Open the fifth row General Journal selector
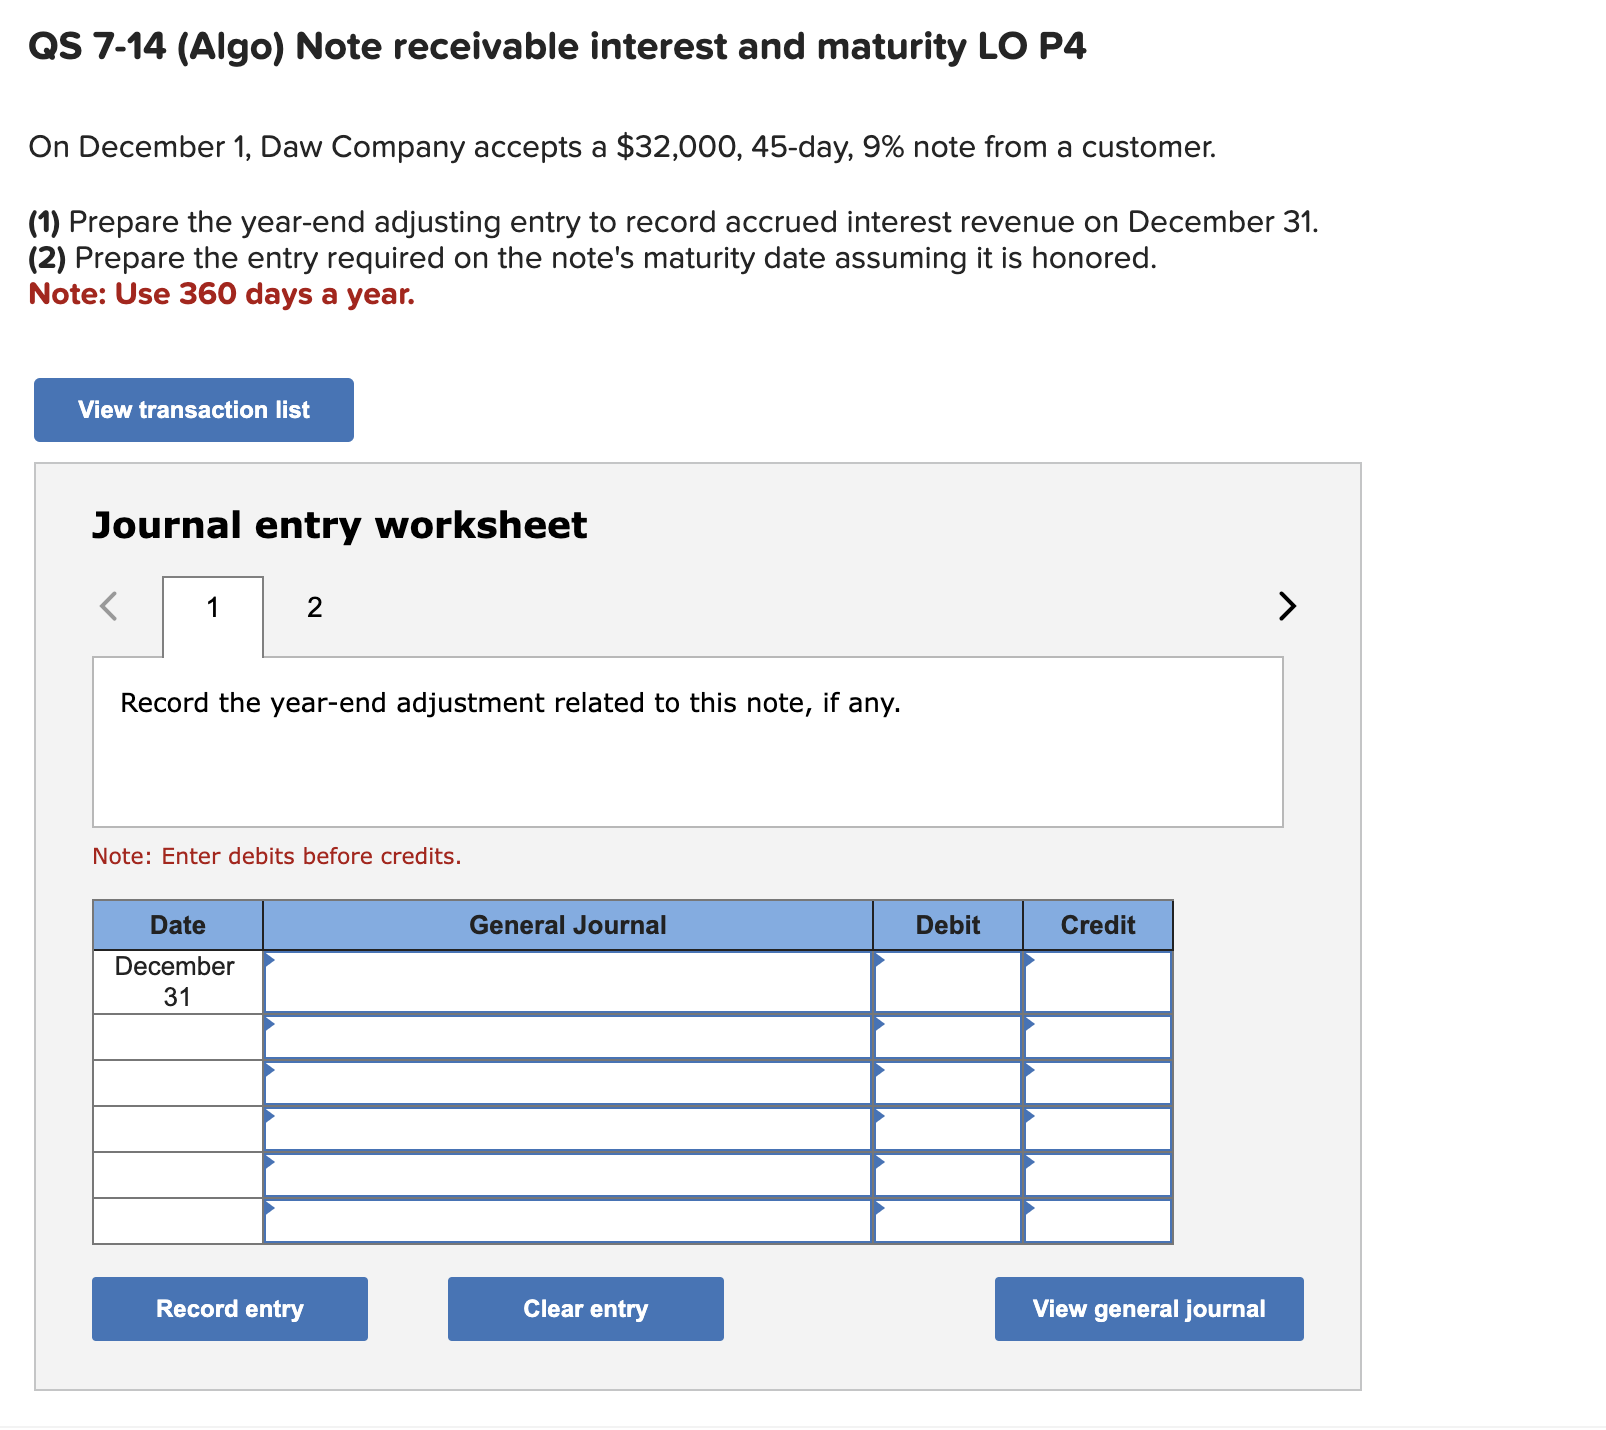 coord(270,1170)
